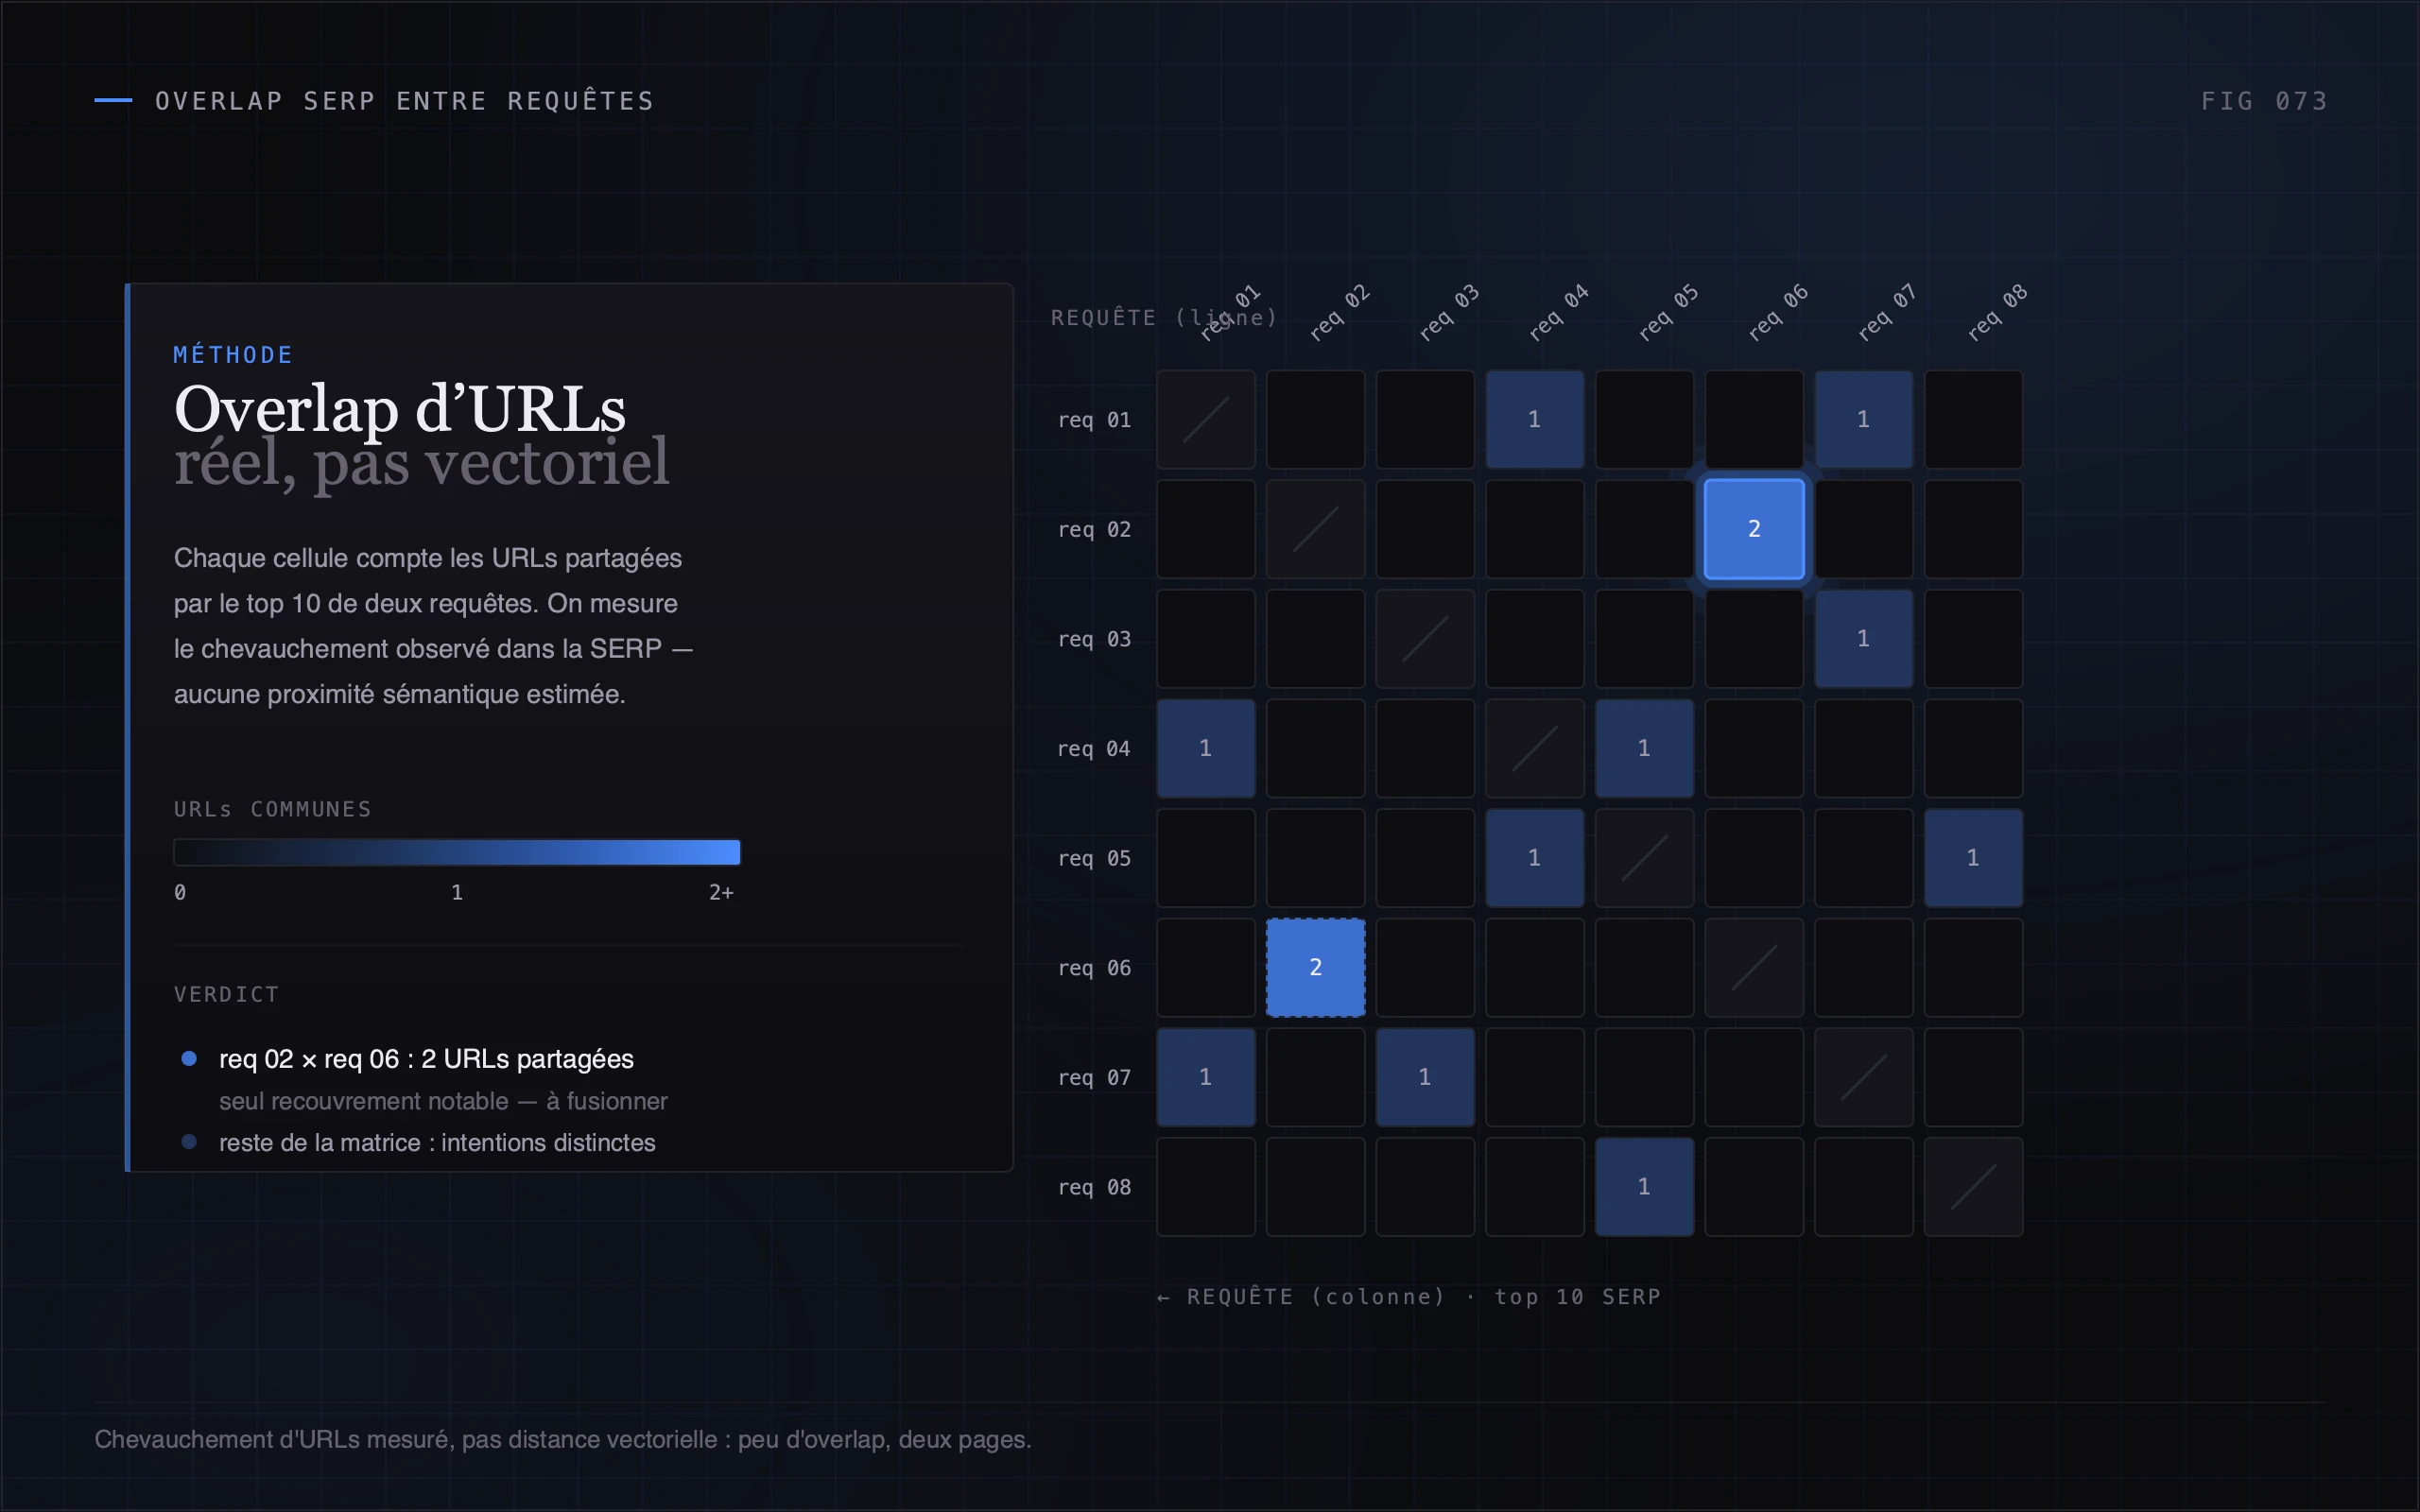2420x1512 pixels.
Task: Click the footer caption 'Chevauchement d'URLs mesuré'
Action: point(563,1439)
